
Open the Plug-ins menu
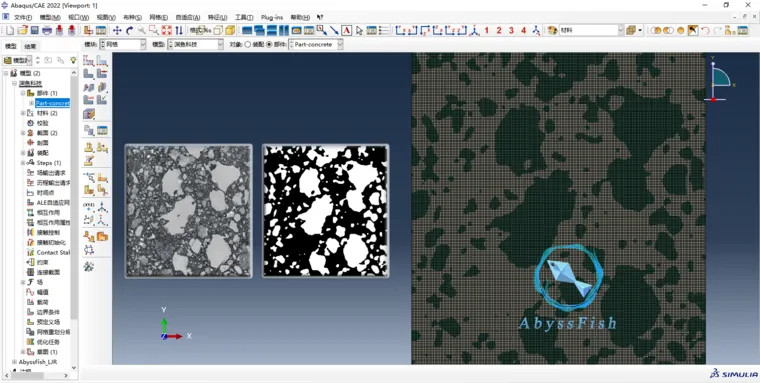271,17
